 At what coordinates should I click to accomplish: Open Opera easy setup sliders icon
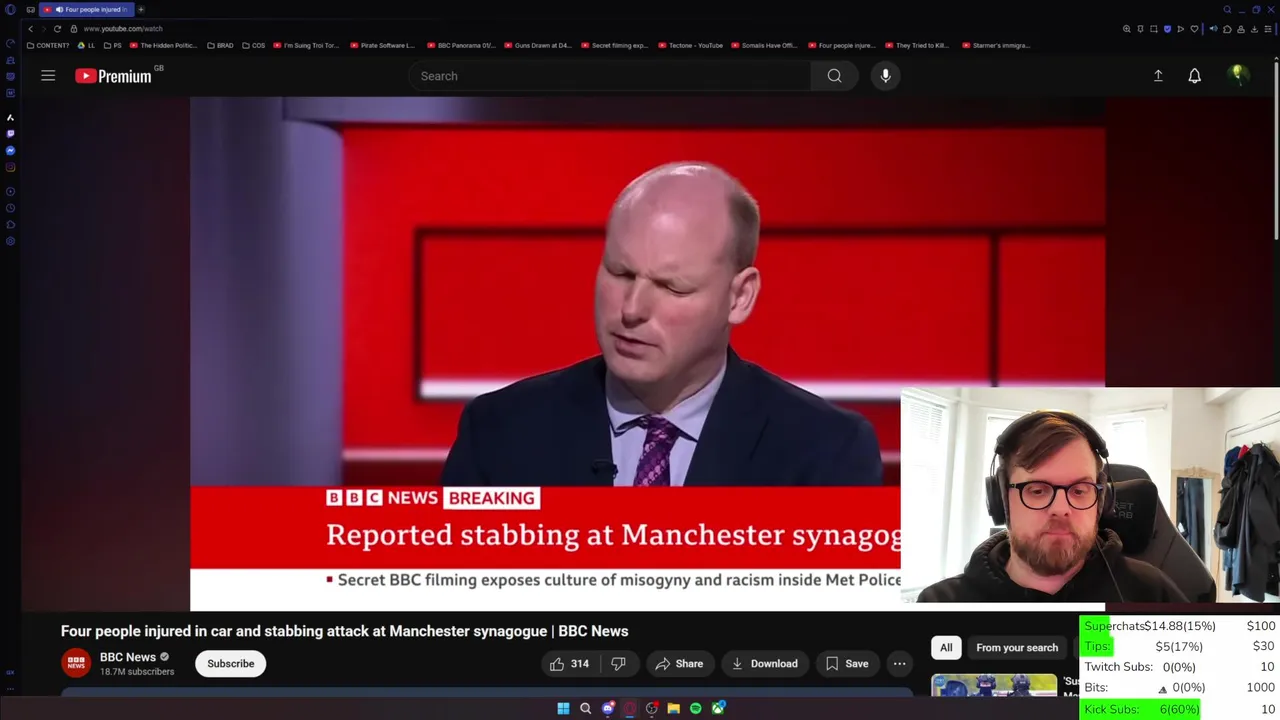1268,29
